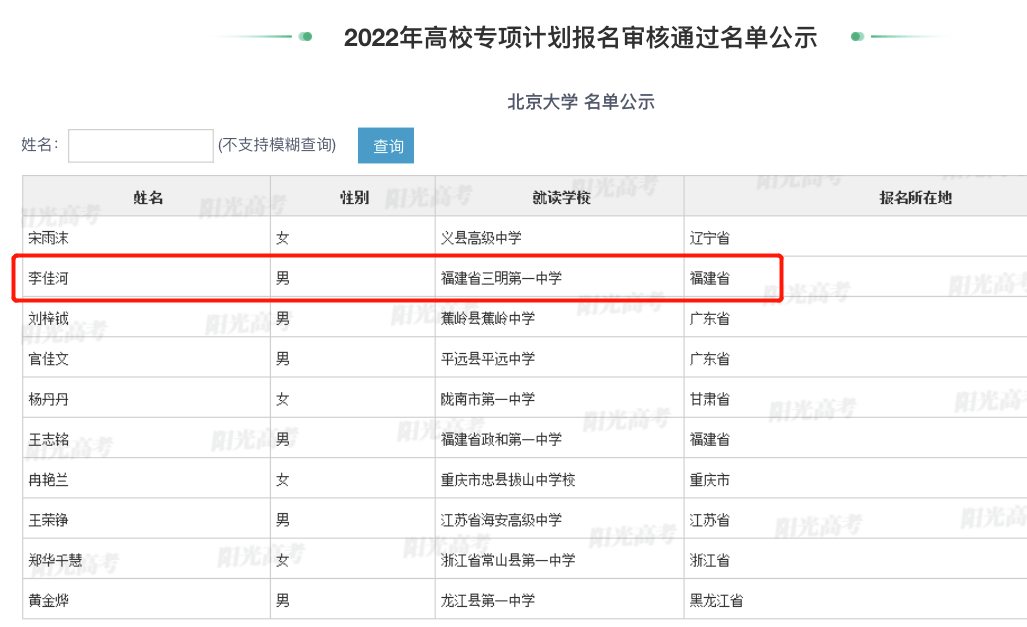Click gender 男 in 王荣铮's row
Screen dimensions: 1027x627
click(282, 520)
